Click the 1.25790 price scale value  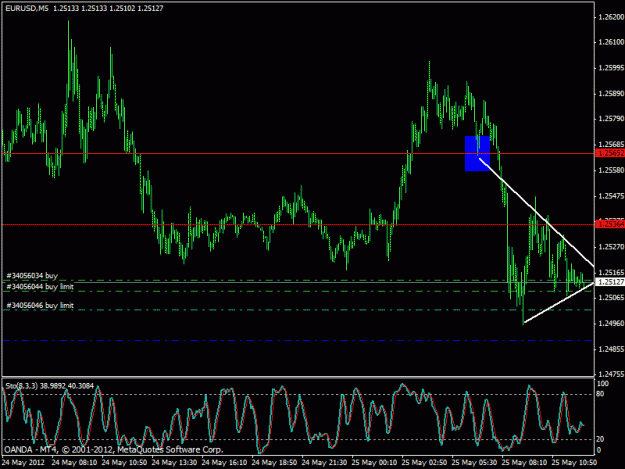(x=611, y=119)
